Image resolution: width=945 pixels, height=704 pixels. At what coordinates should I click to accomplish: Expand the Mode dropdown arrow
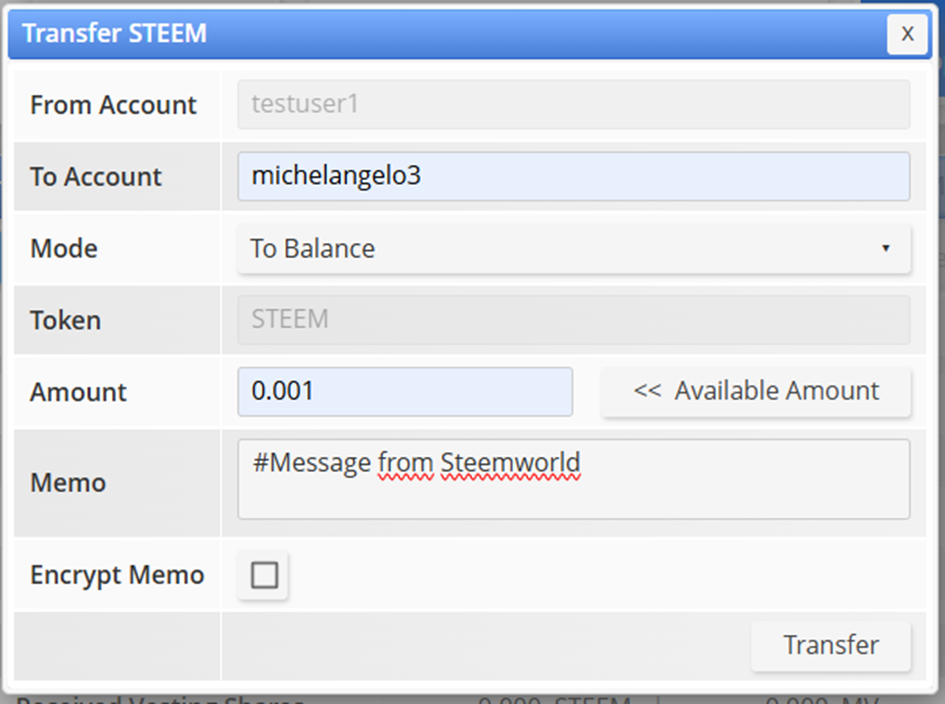point(885,248)
